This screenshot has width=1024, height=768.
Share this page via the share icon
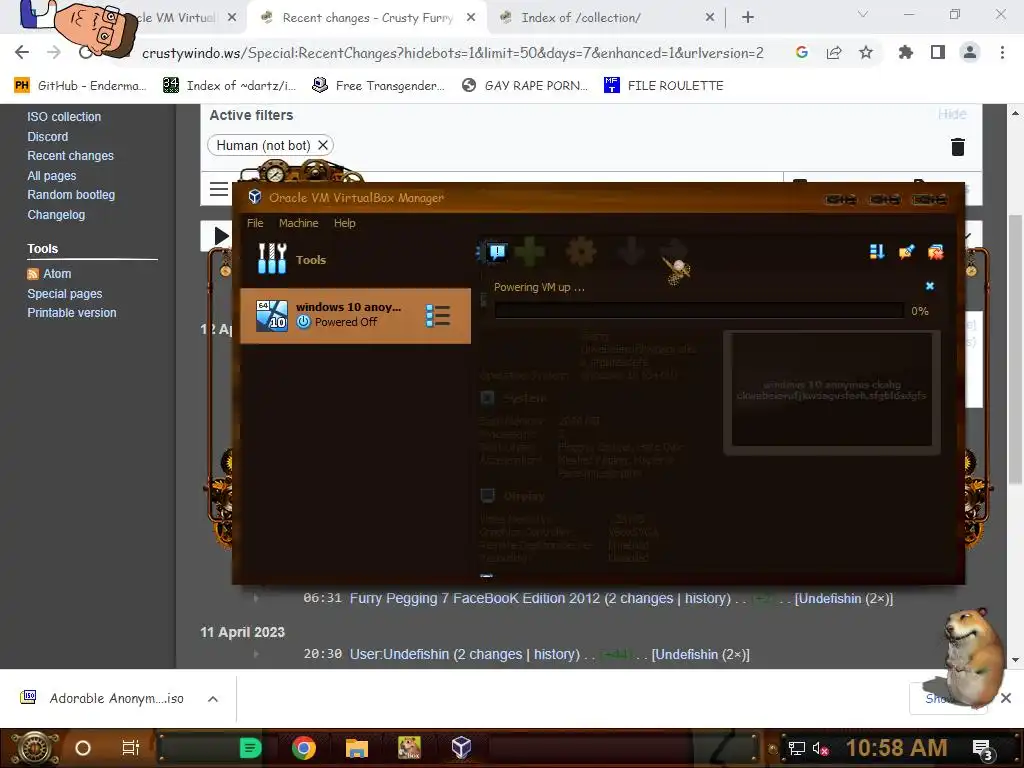pos(834,52)
